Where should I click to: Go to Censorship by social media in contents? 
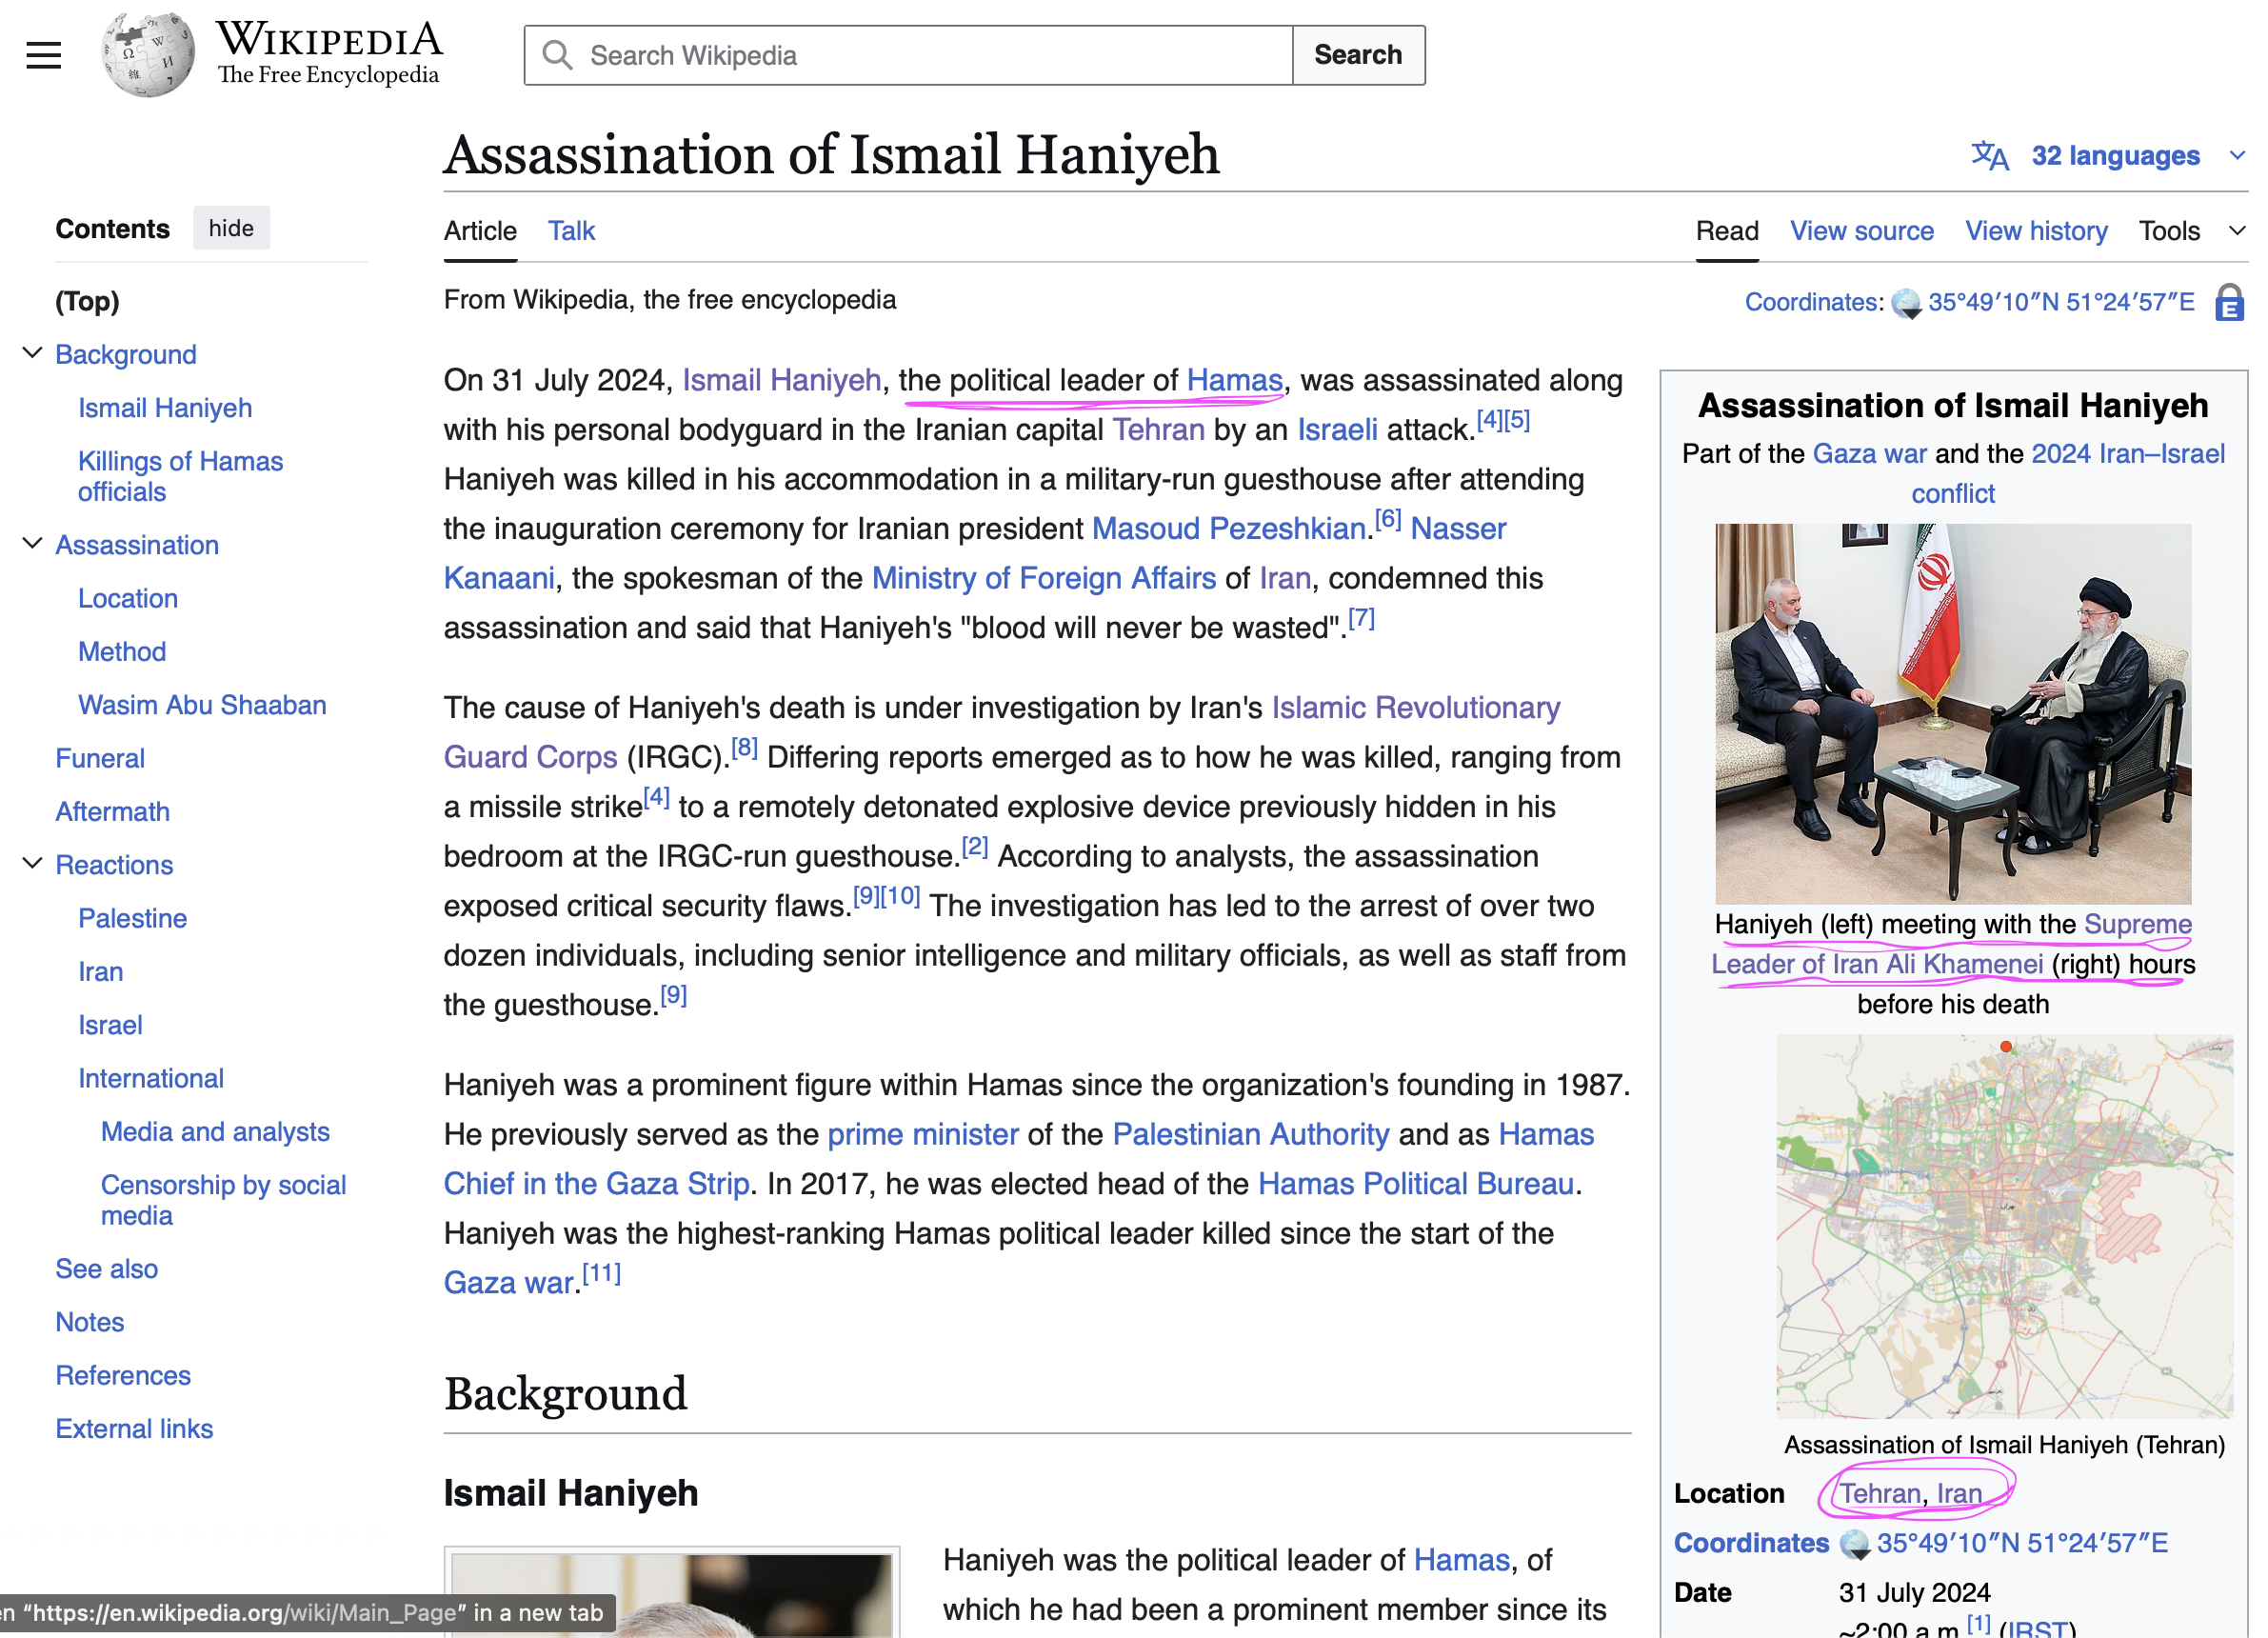[x=223, y=1200]
